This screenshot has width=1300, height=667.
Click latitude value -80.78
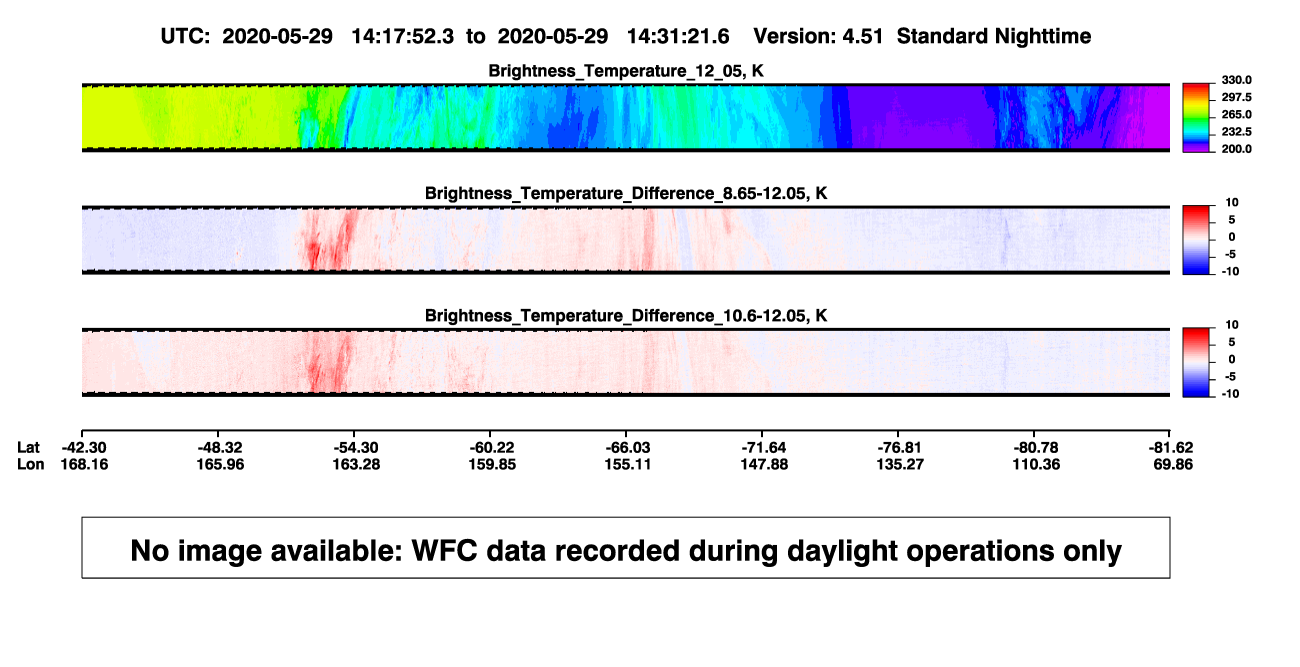pyautogui.click(x=1034, y=447)
